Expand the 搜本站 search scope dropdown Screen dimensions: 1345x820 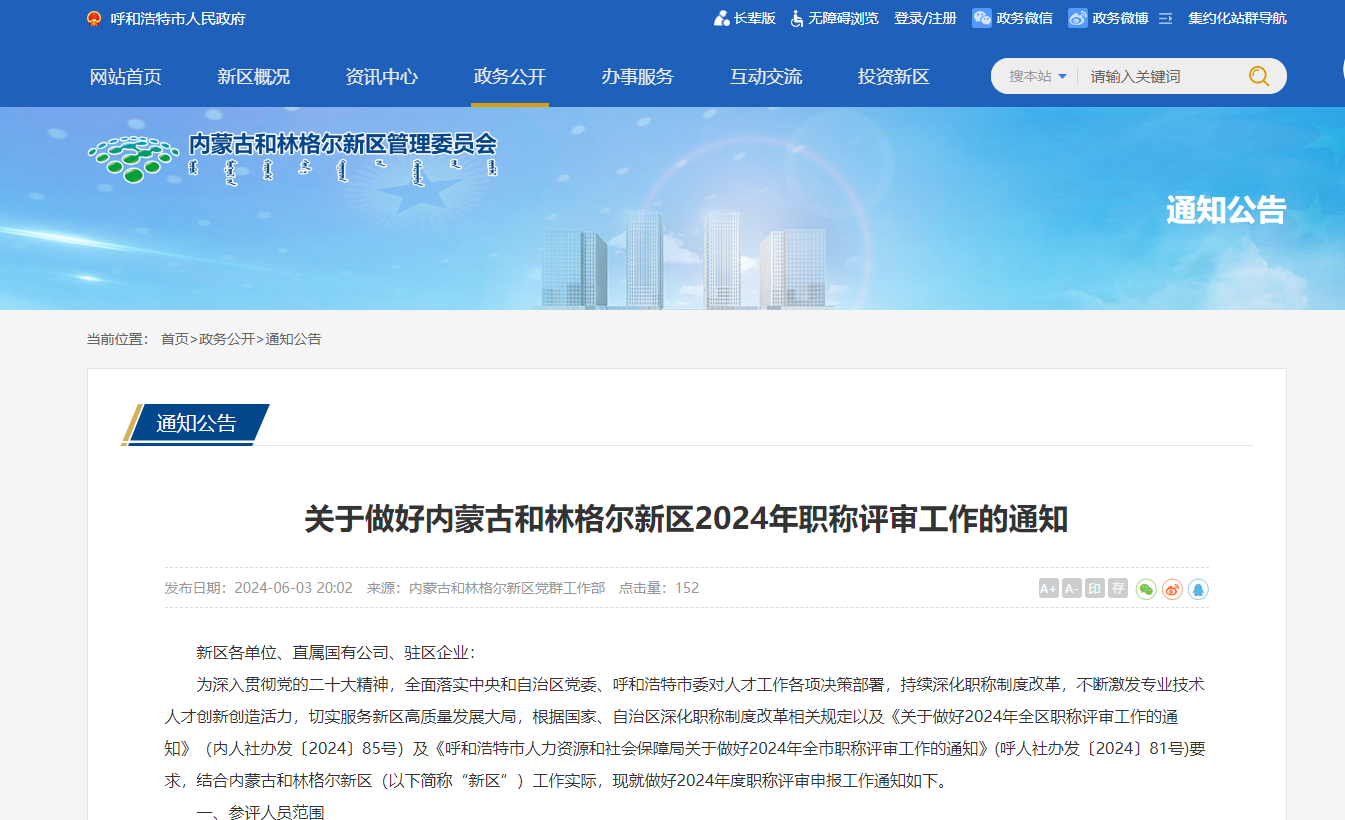(x=1037, y=77)
